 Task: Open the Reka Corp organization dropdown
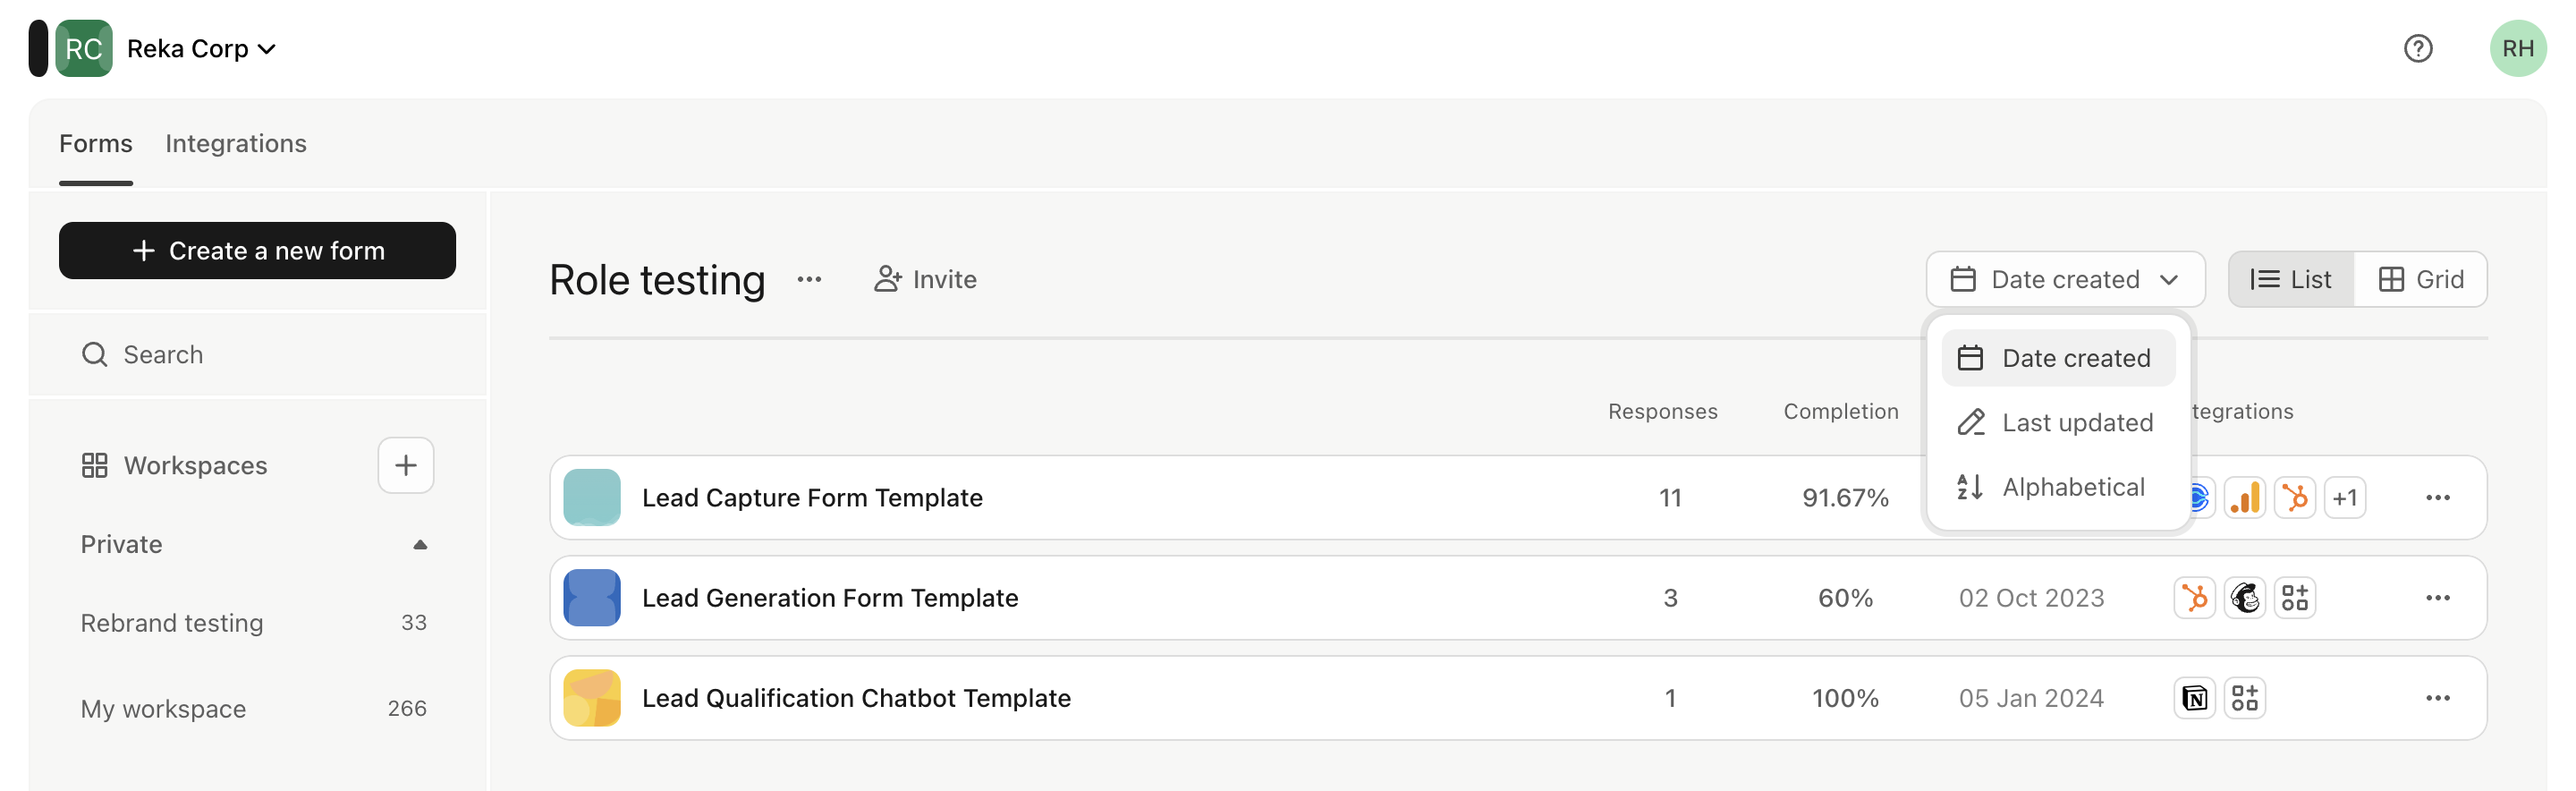[x=201, y=49]
